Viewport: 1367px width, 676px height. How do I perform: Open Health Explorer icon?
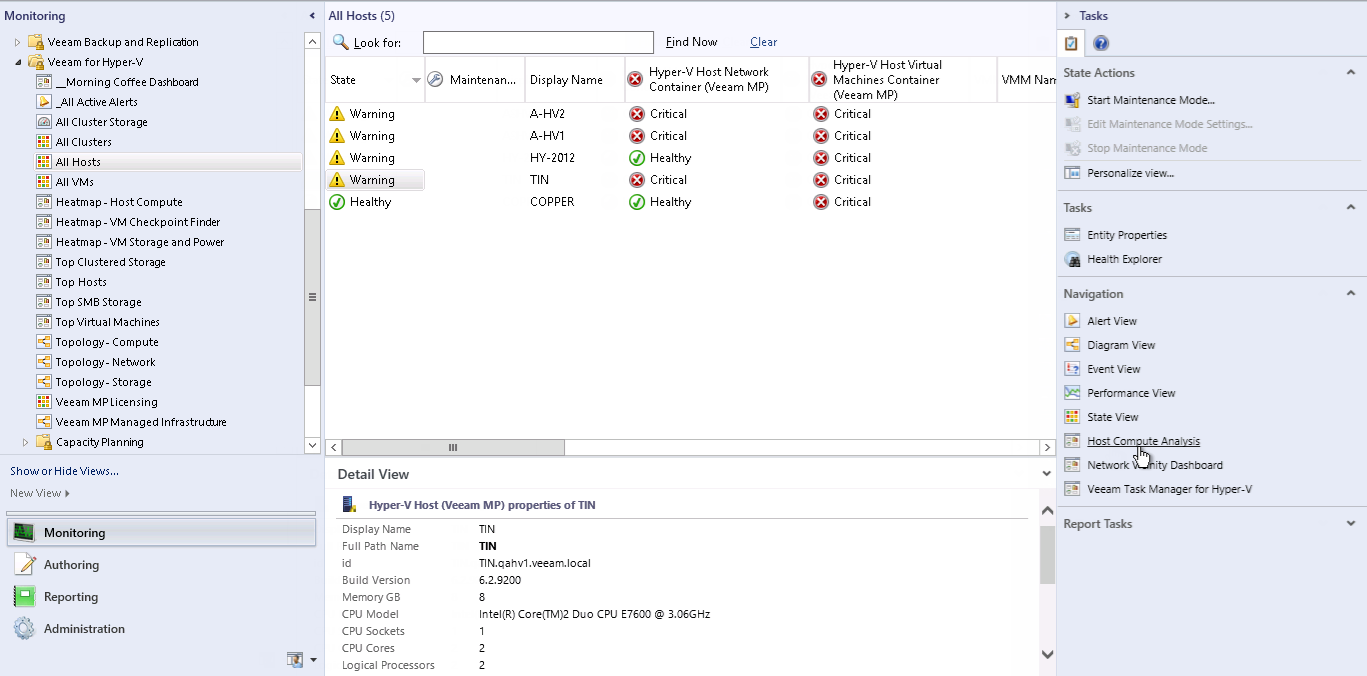coord(1072,259)
